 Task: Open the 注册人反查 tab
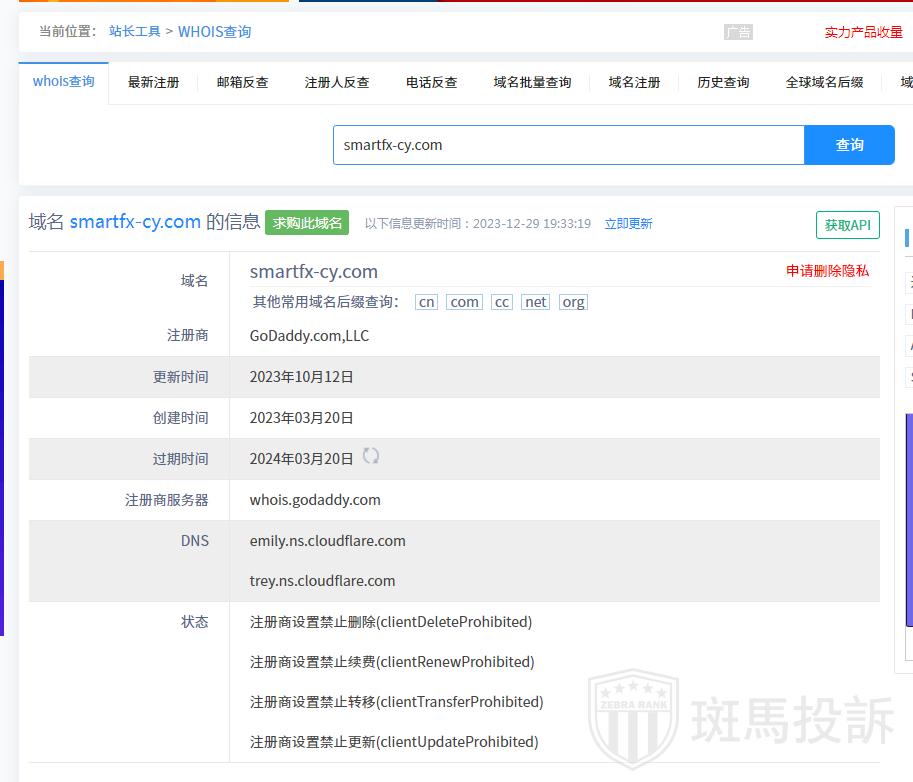pos(337,82)
